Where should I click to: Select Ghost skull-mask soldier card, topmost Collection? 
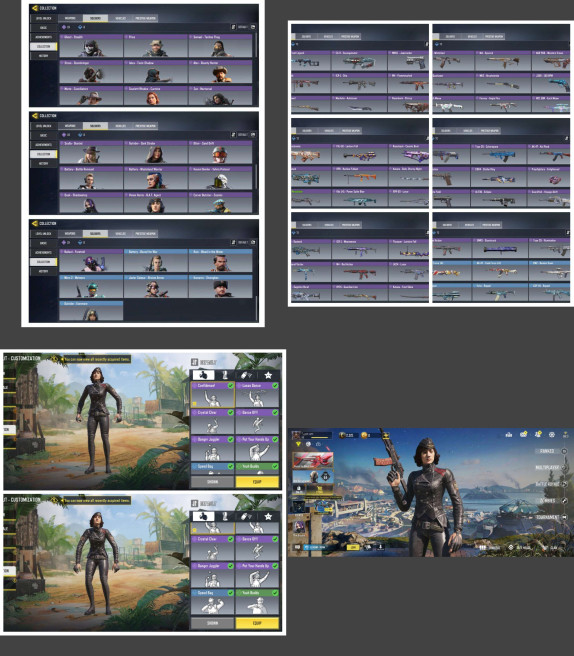coord(91,46)
